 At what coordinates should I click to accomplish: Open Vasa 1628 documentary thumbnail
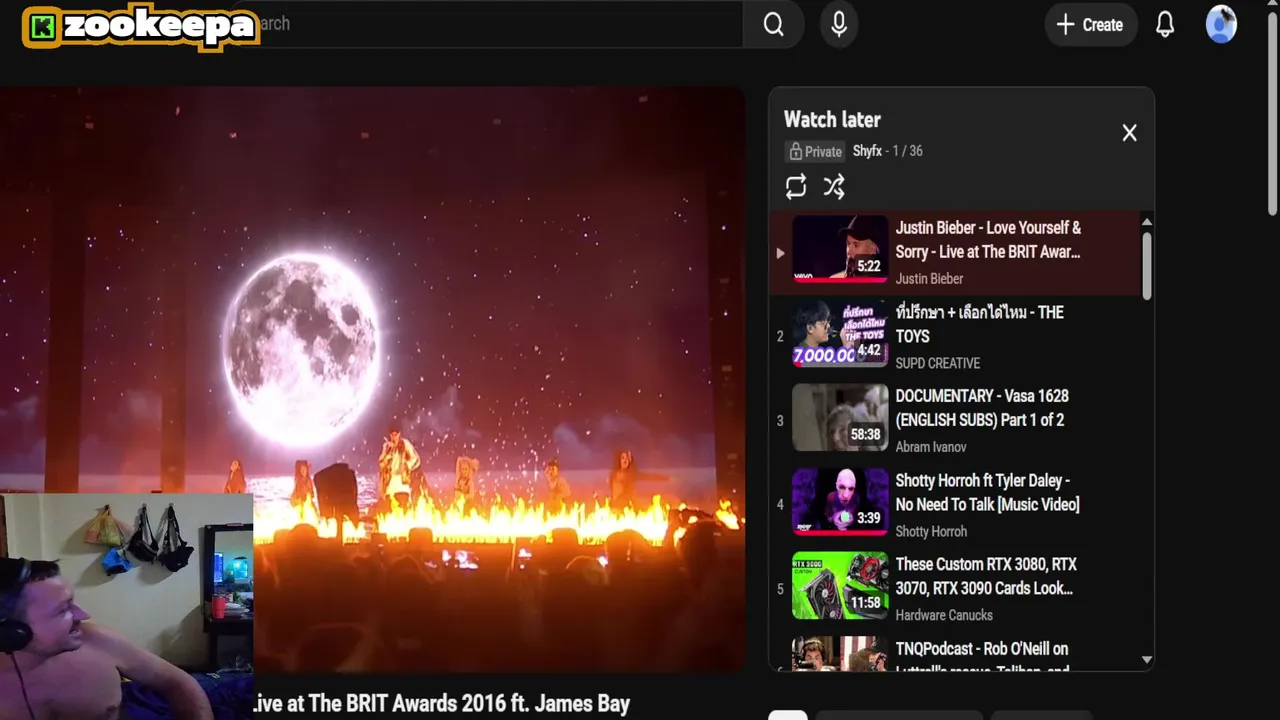840,418
